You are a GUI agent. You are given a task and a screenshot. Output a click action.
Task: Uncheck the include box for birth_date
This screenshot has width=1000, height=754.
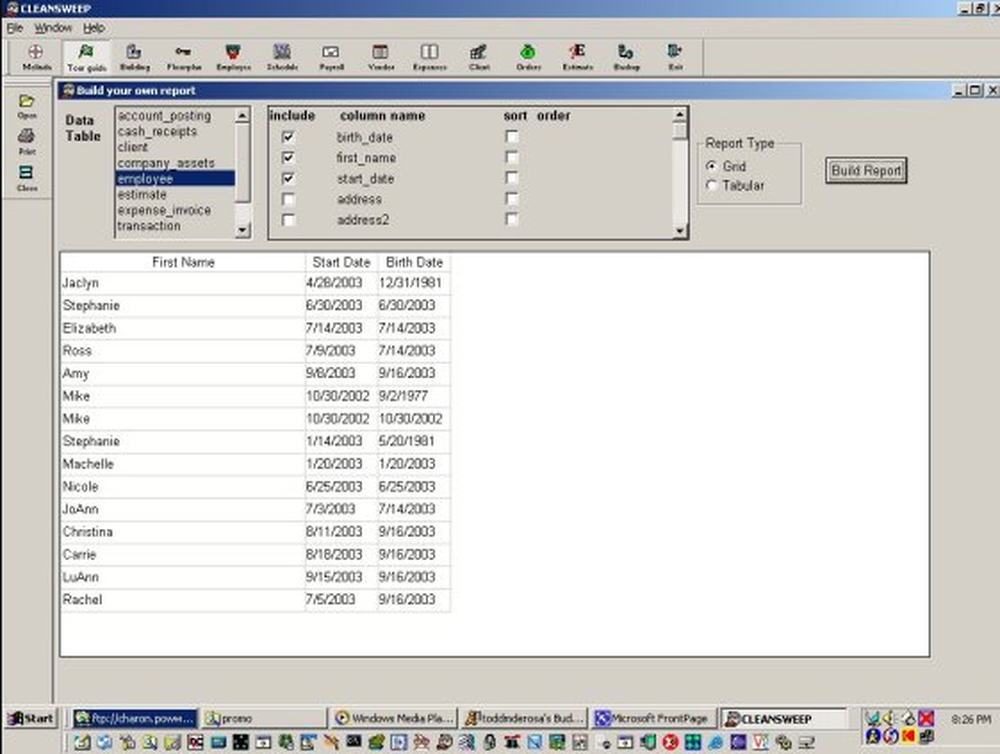point(288,137)
